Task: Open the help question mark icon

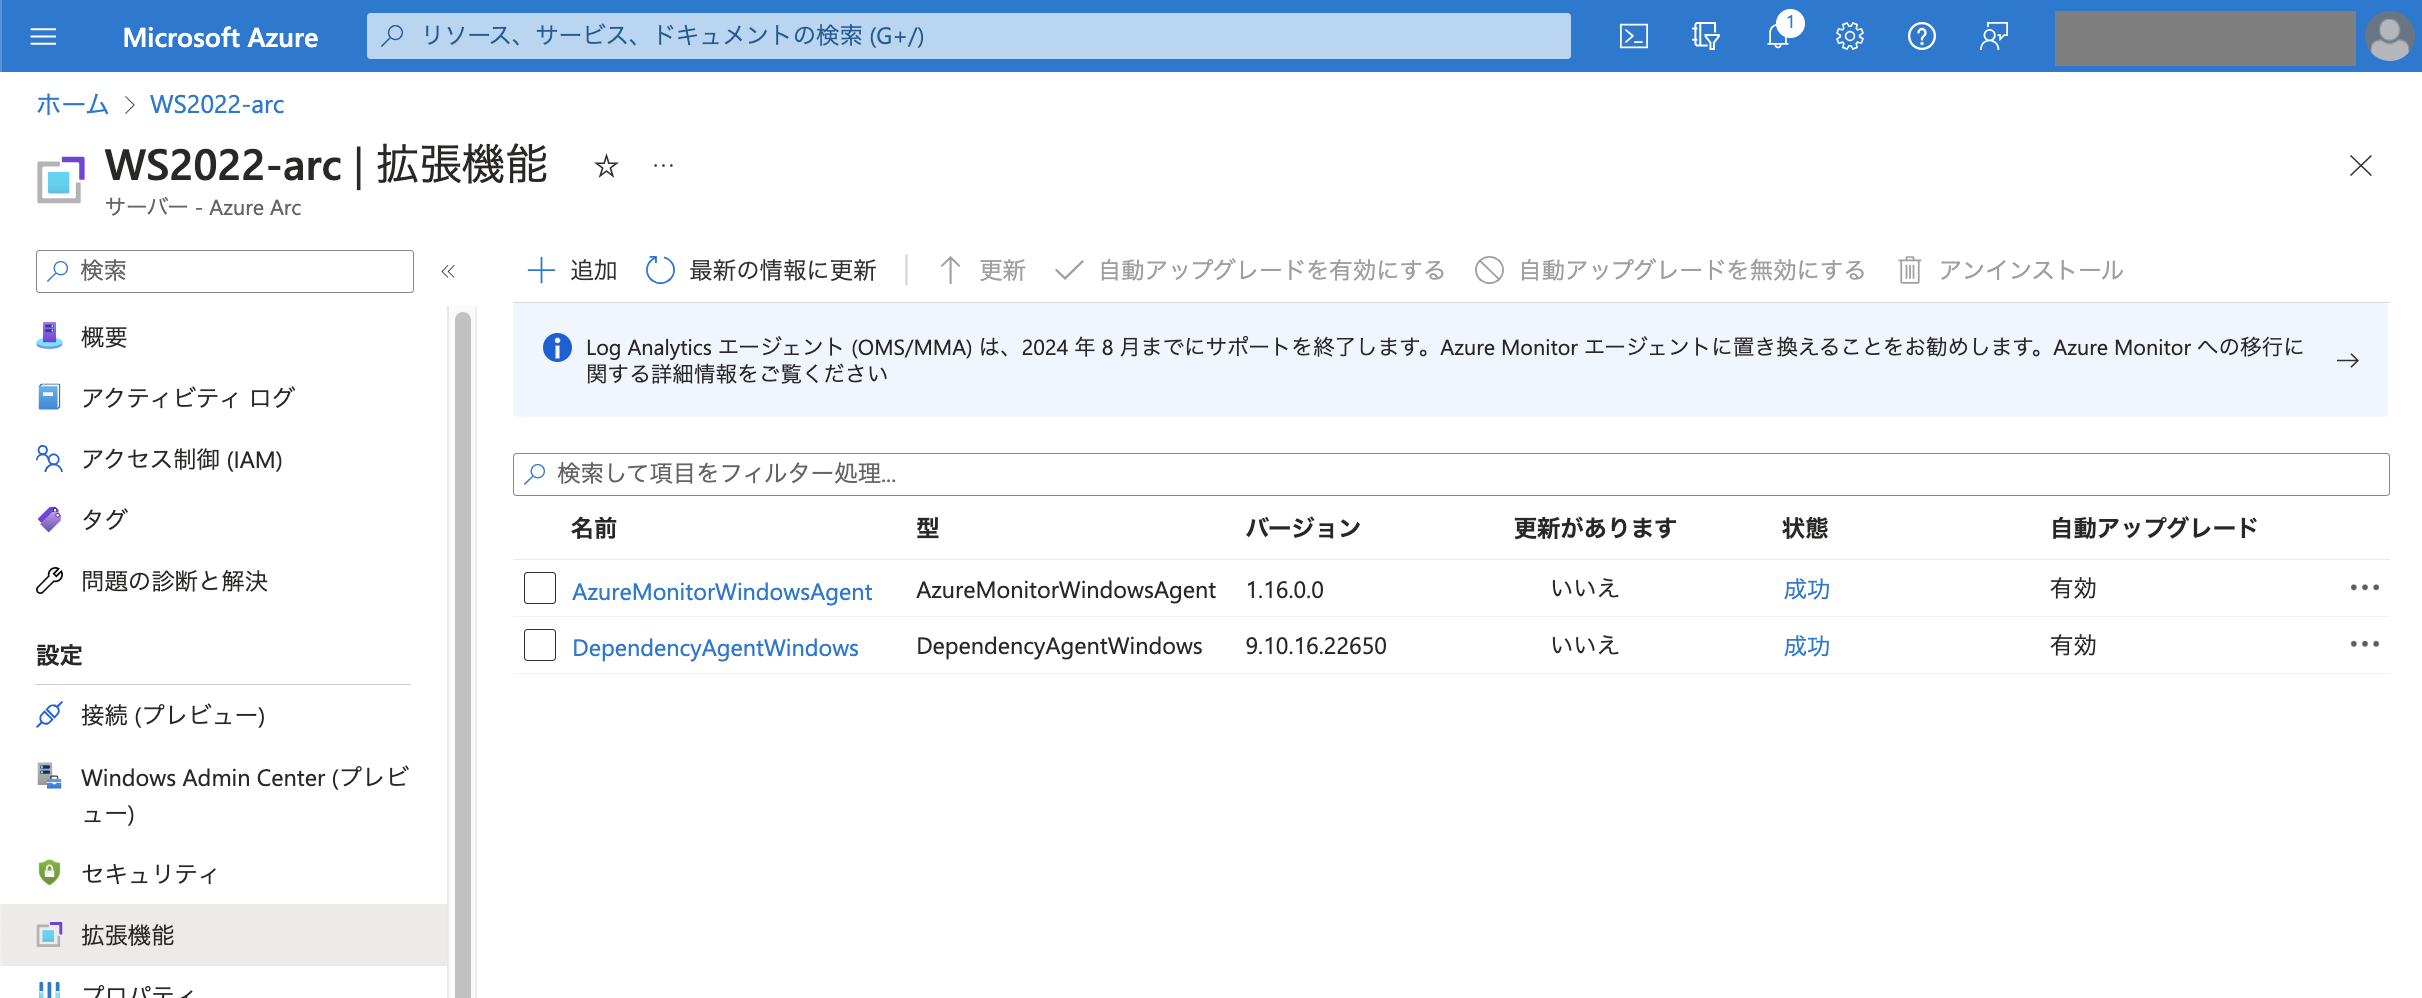Action: coord(1921,37)
